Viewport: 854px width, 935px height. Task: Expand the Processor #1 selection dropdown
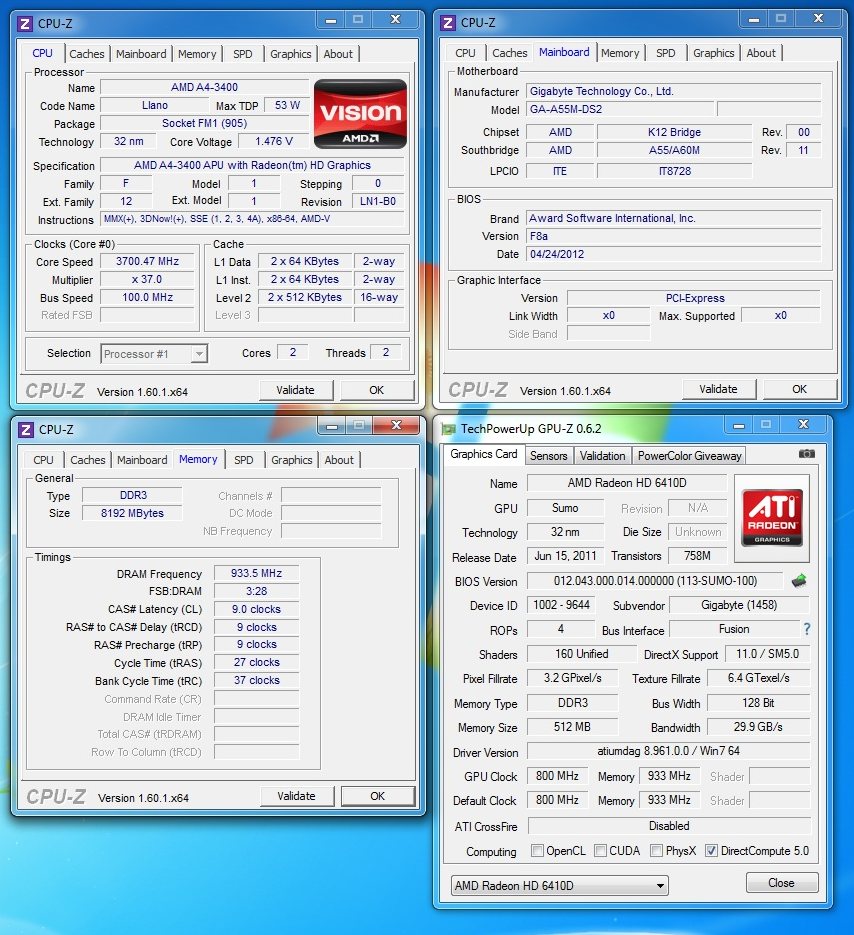(155, 353)
